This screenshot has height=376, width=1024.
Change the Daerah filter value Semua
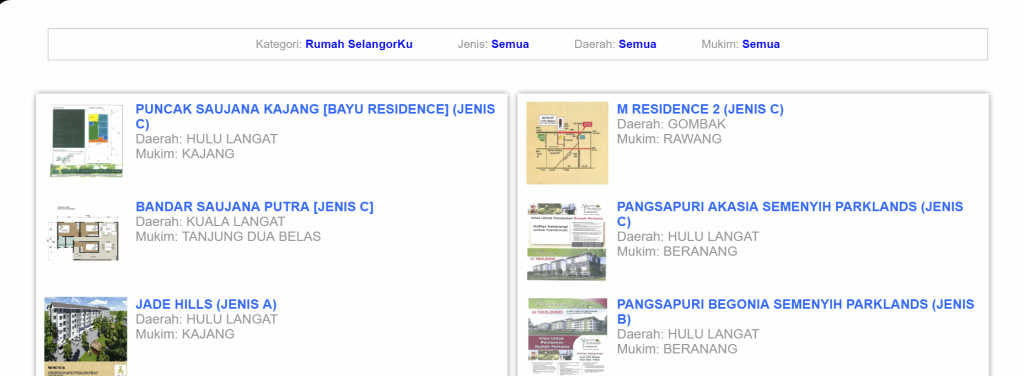(x=637, y=44)
